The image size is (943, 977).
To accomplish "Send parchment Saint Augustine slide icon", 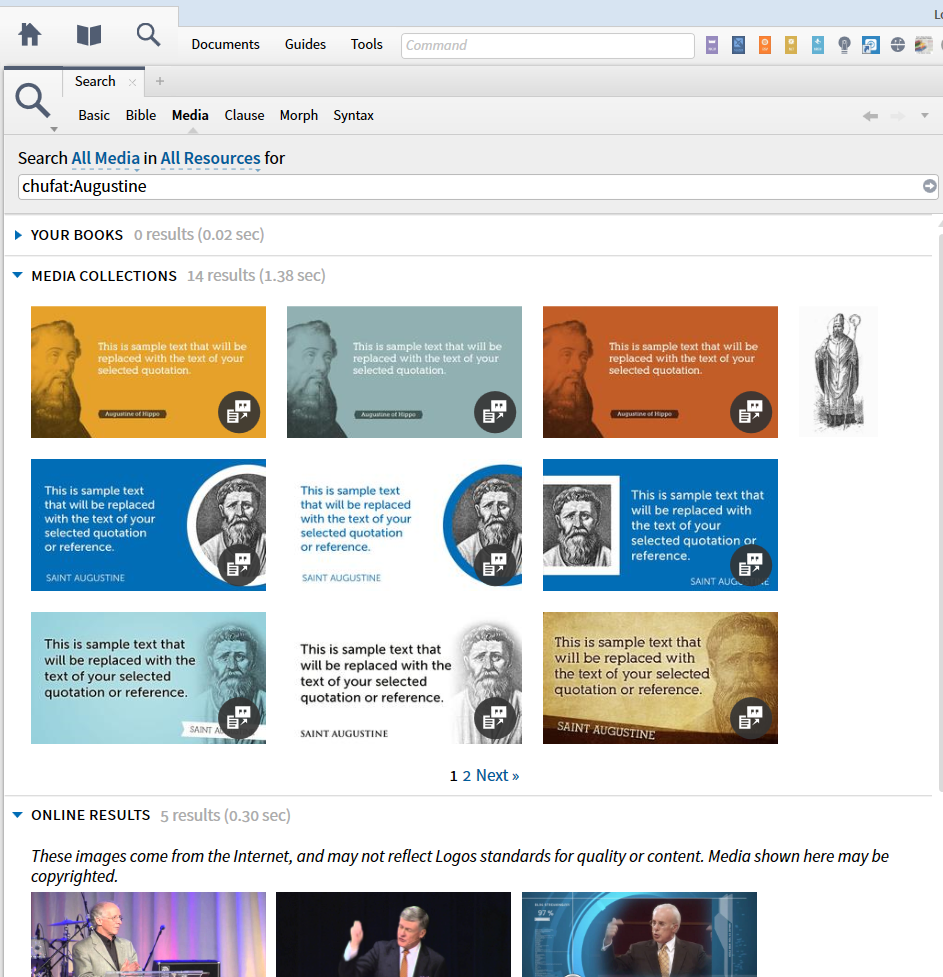I will [751, 718].
